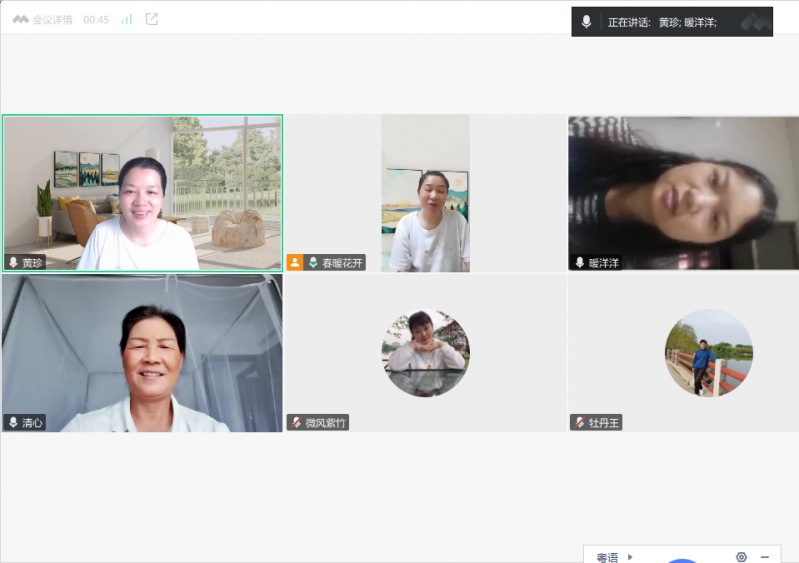Click the orange host icon on 春暖花开
The height and width of the screenshot is (563, 799).
(295, 263)
